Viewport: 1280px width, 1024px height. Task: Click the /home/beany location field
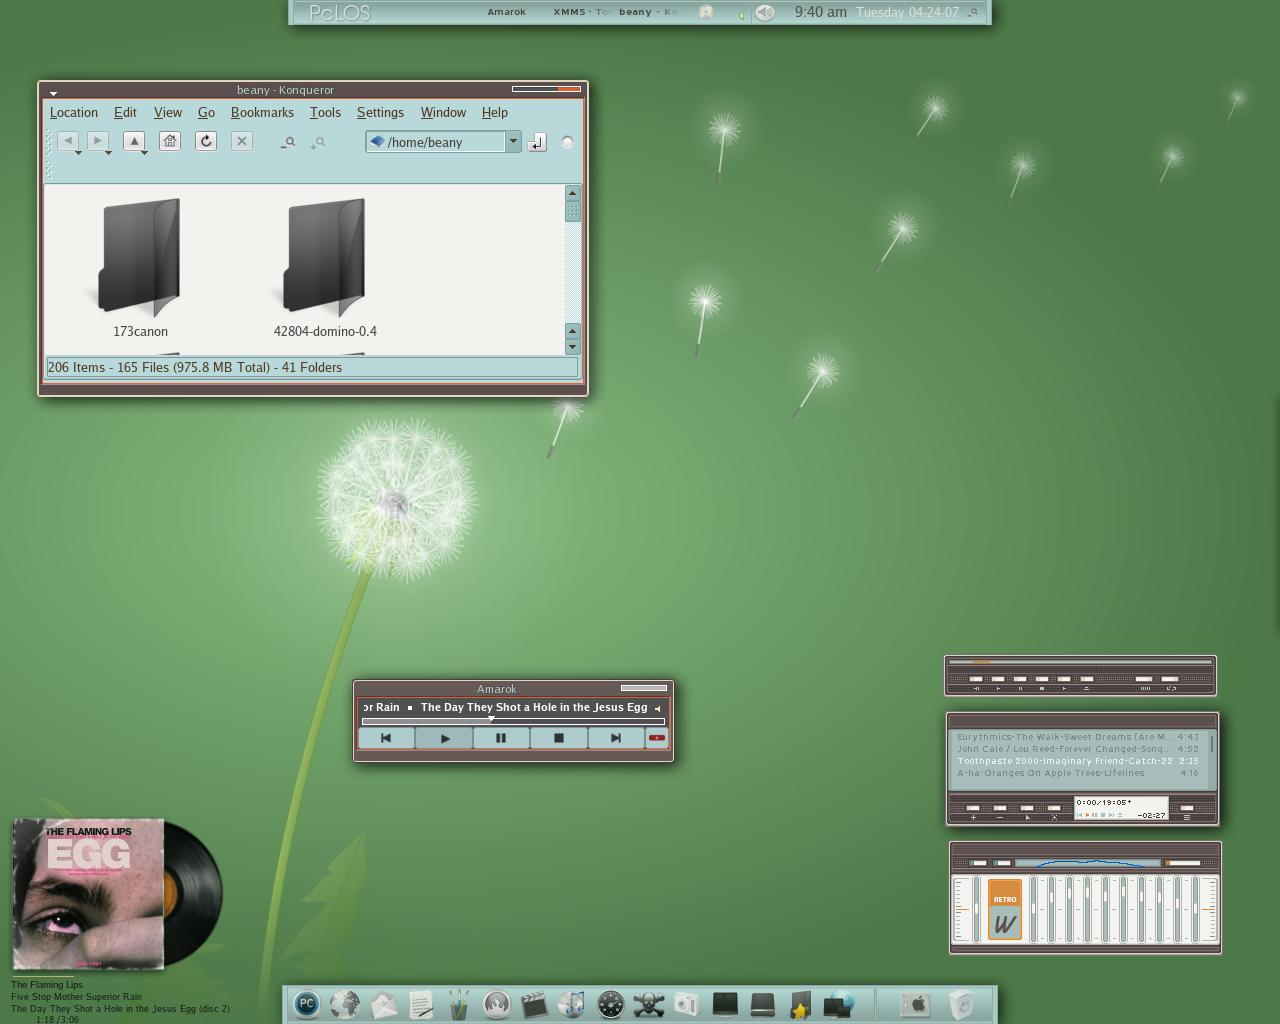(x=436, y=142)
